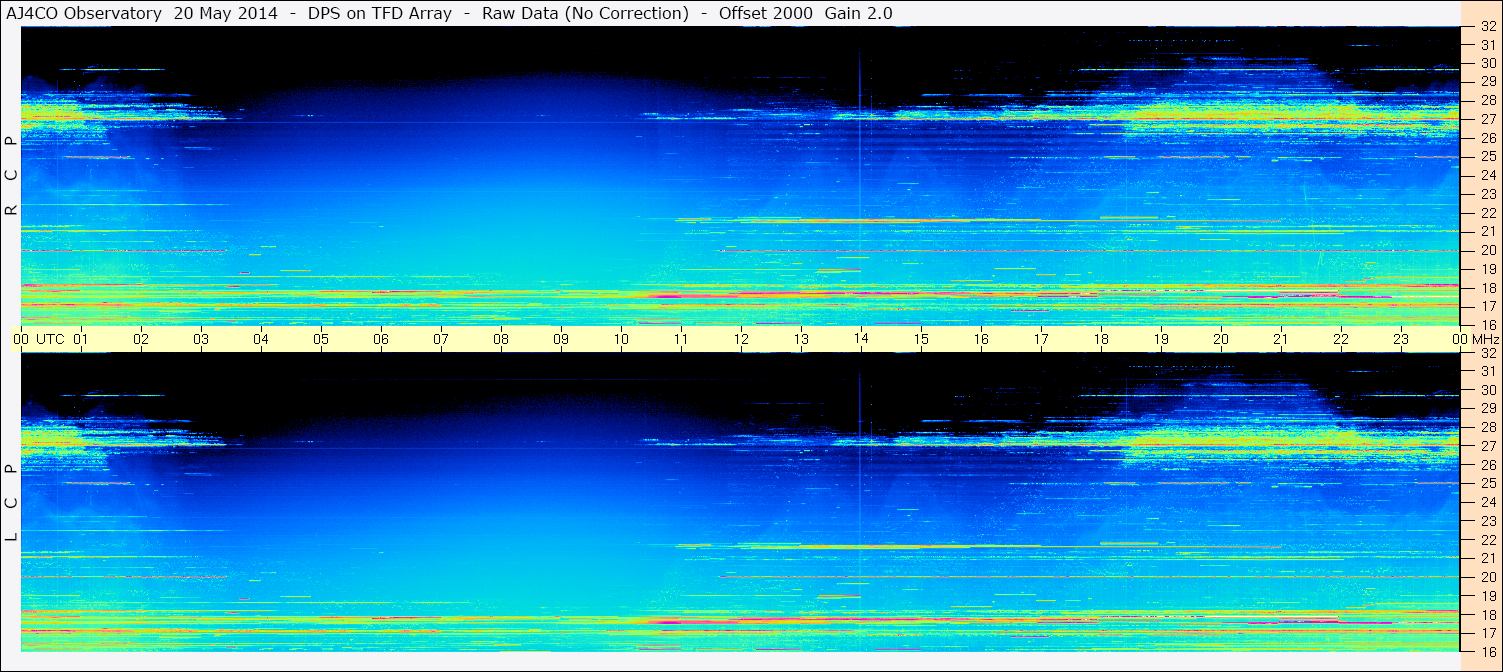Click 19 MHz label on LCP scale
This screenshot has width=1503, height=672.
tap(1487, 595)
